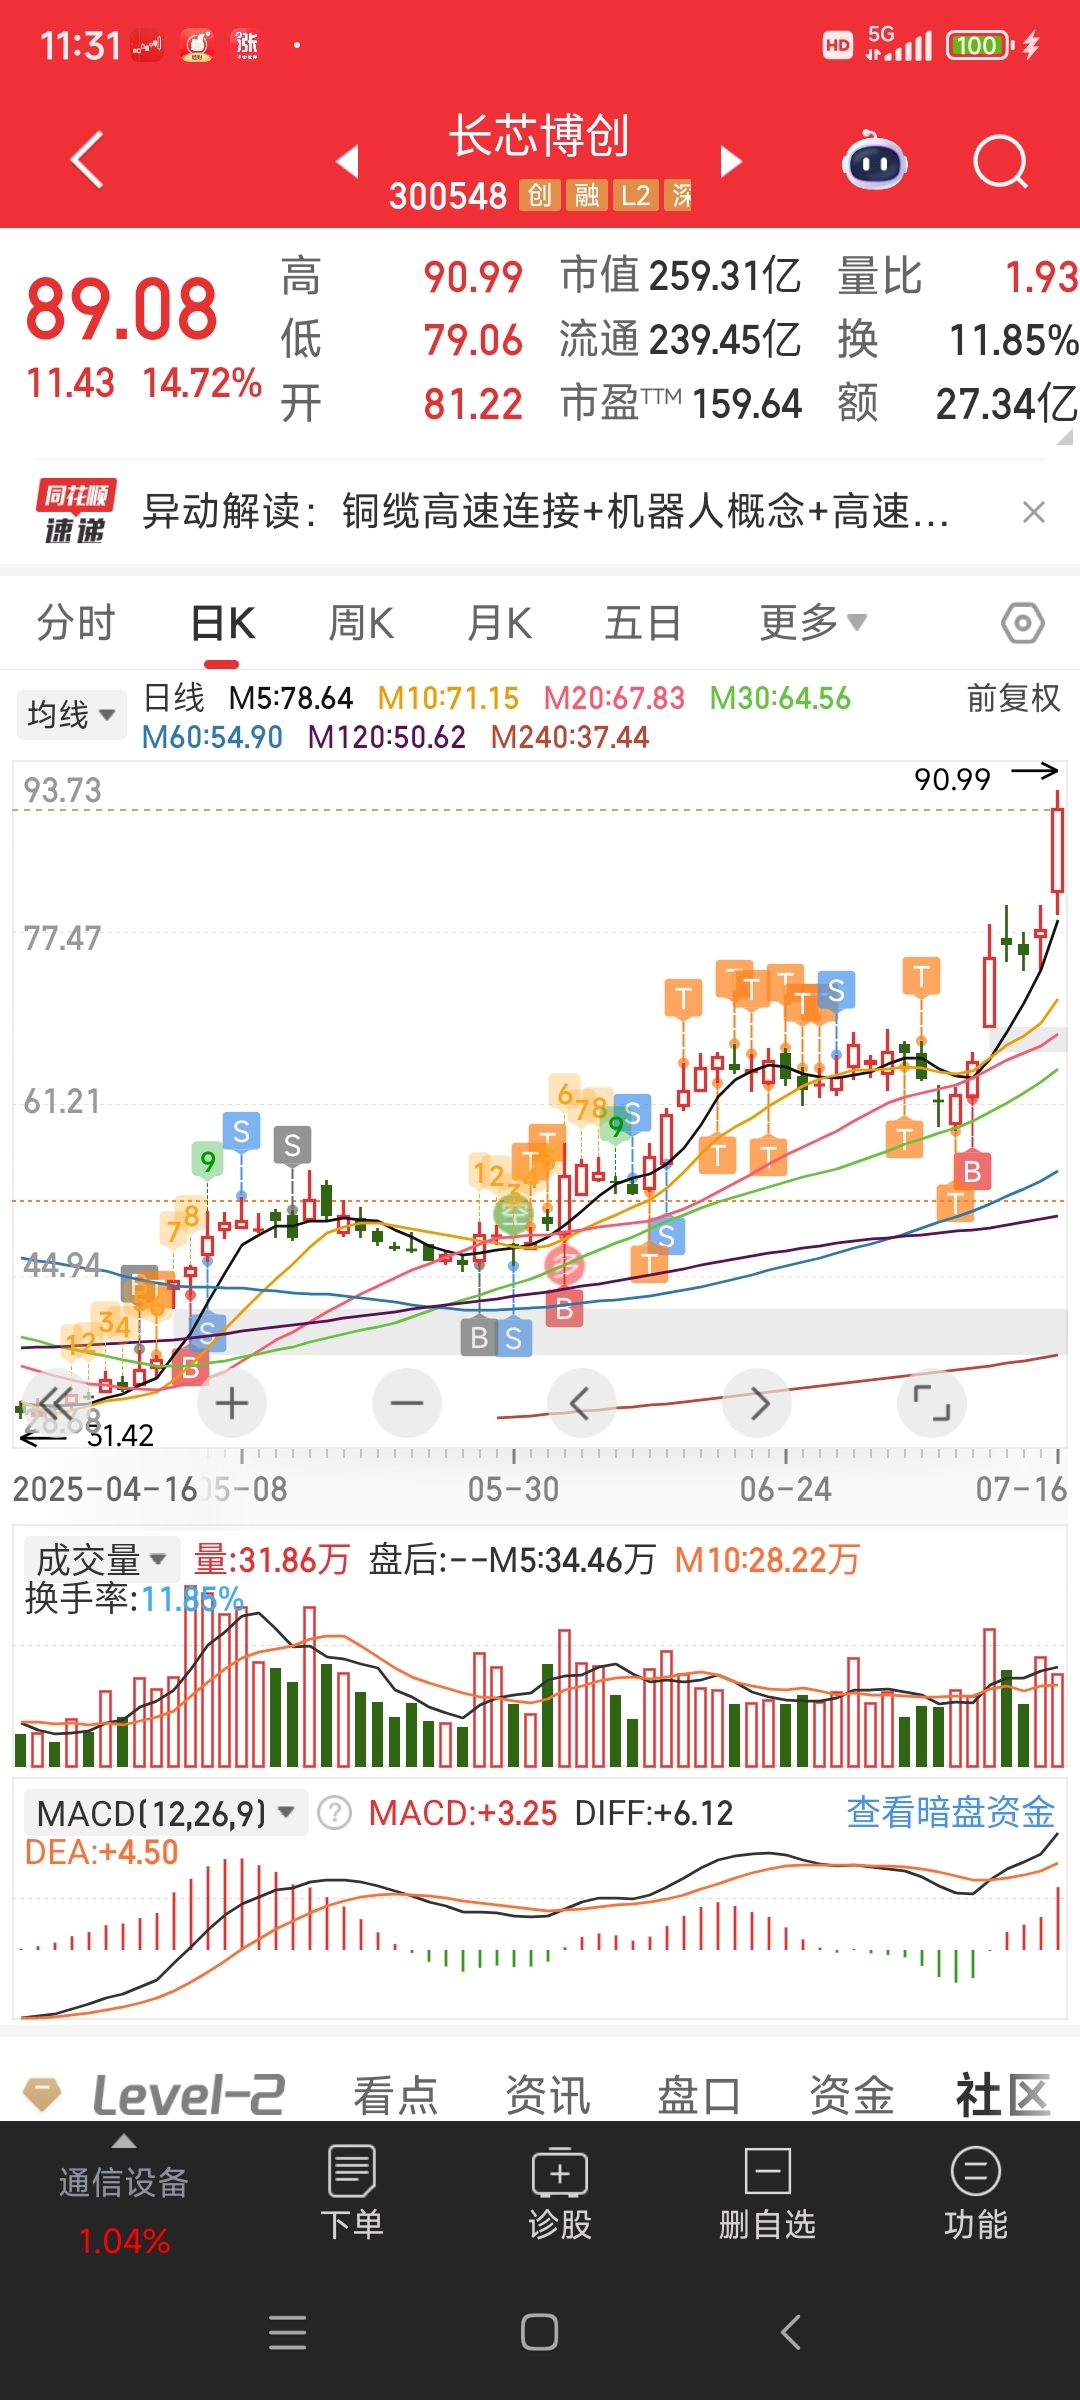The width and height of the screenshot is (1080, 2400).
Task: Expand quote details corner triangle
Action: coord(1065,436)
